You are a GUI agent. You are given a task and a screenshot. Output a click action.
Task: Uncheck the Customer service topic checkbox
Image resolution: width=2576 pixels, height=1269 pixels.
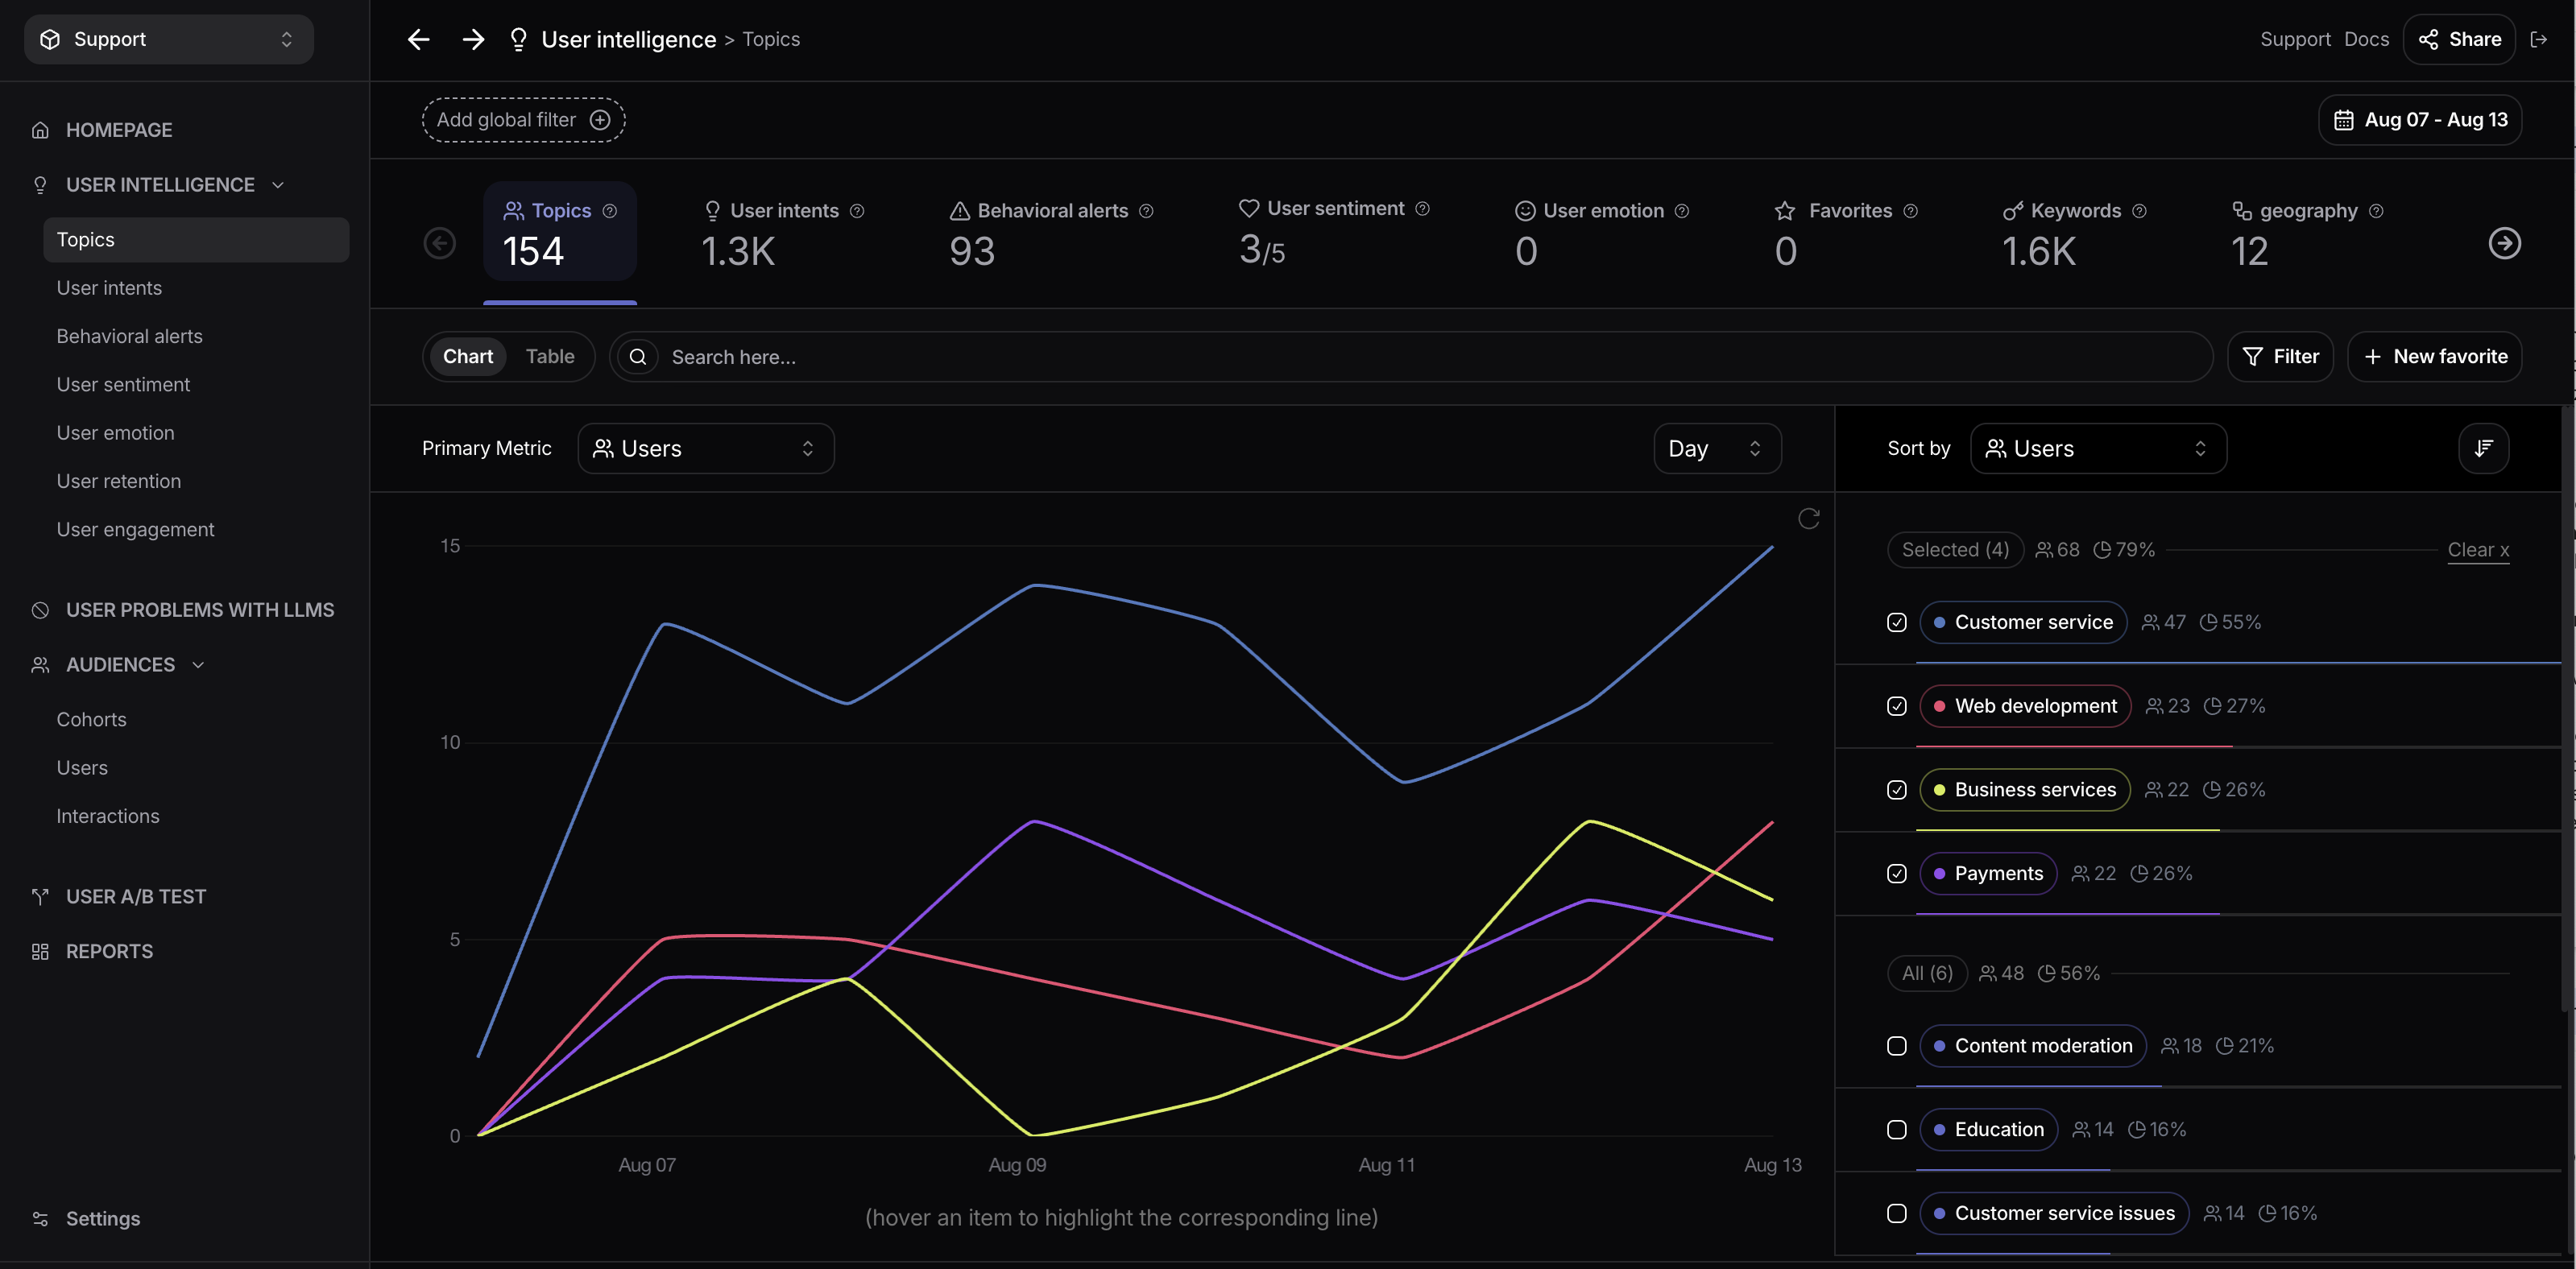[1896, 622]
